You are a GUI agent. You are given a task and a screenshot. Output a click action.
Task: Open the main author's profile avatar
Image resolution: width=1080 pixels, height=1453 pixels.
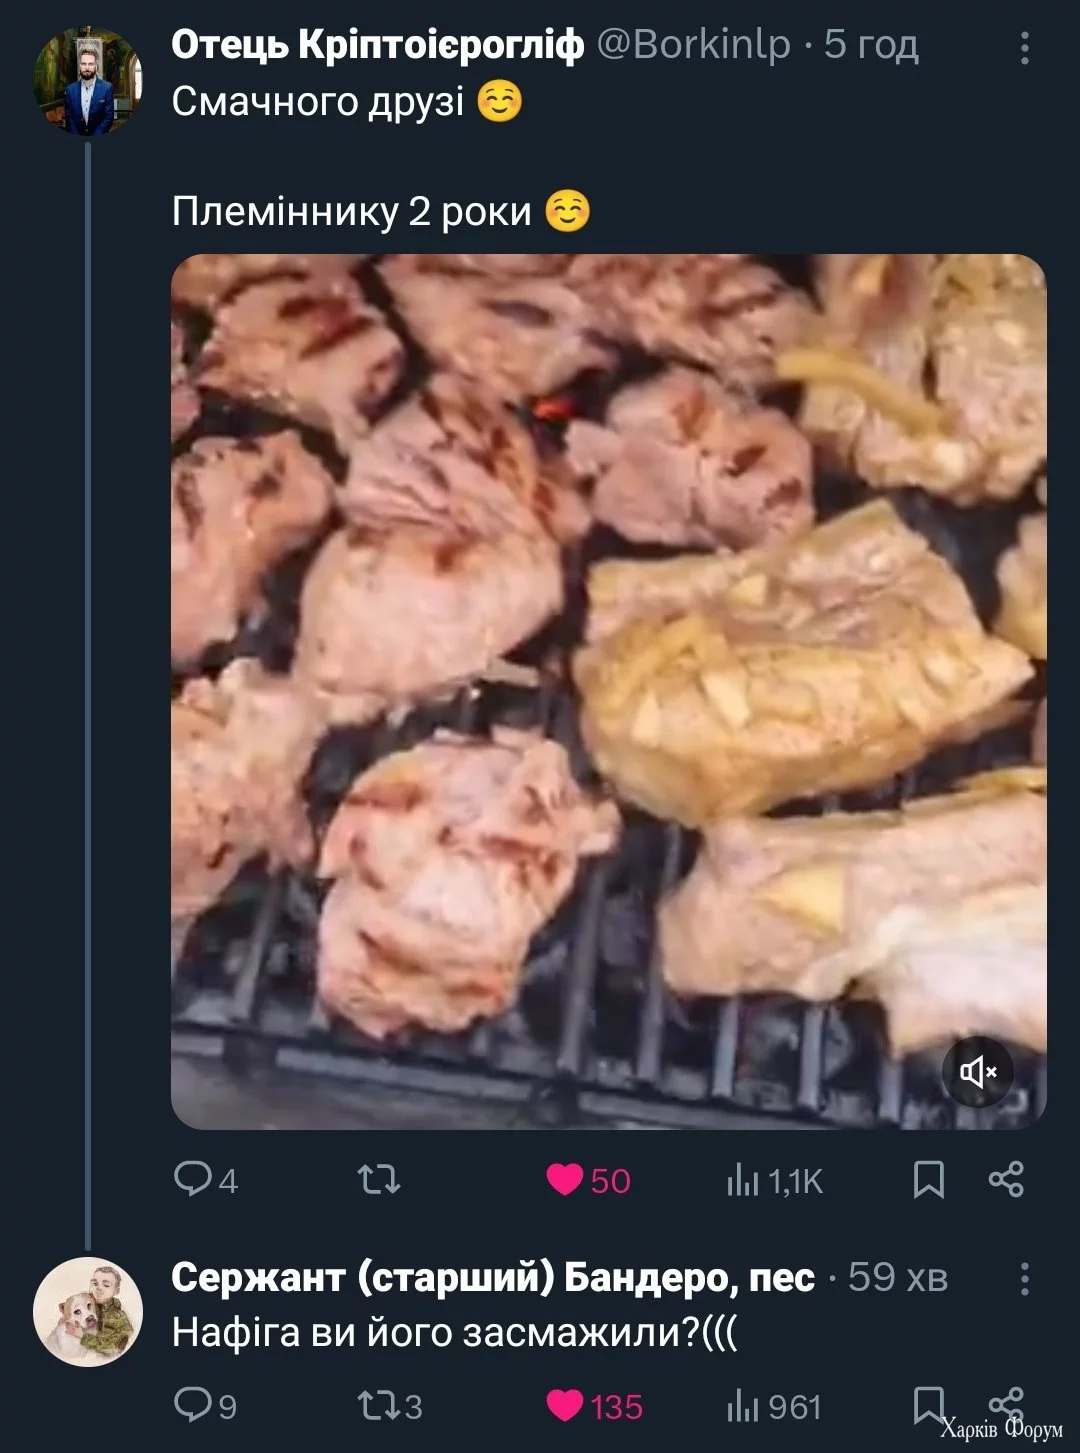pos(88,82)
